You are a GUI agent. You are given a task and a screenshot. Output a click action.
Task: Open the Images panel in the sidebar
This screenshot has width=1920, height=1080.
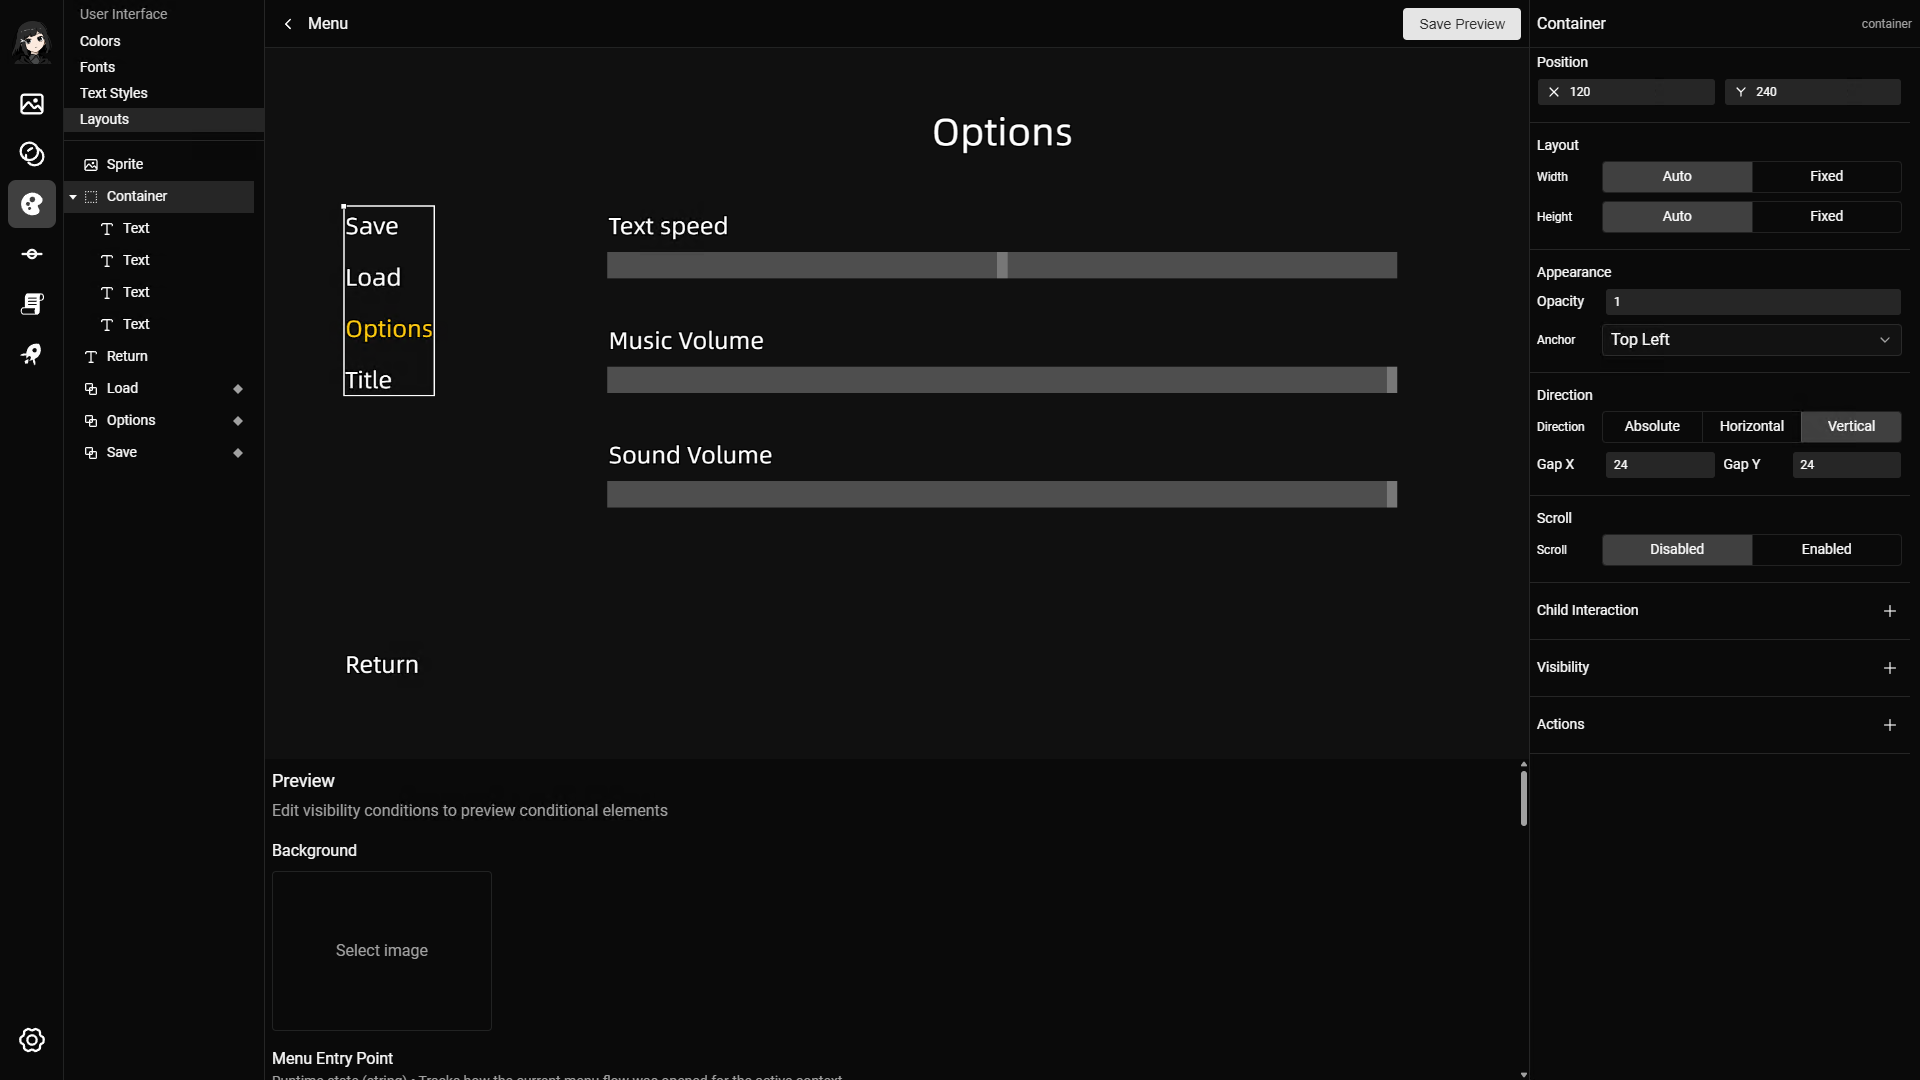click(32, 104)
